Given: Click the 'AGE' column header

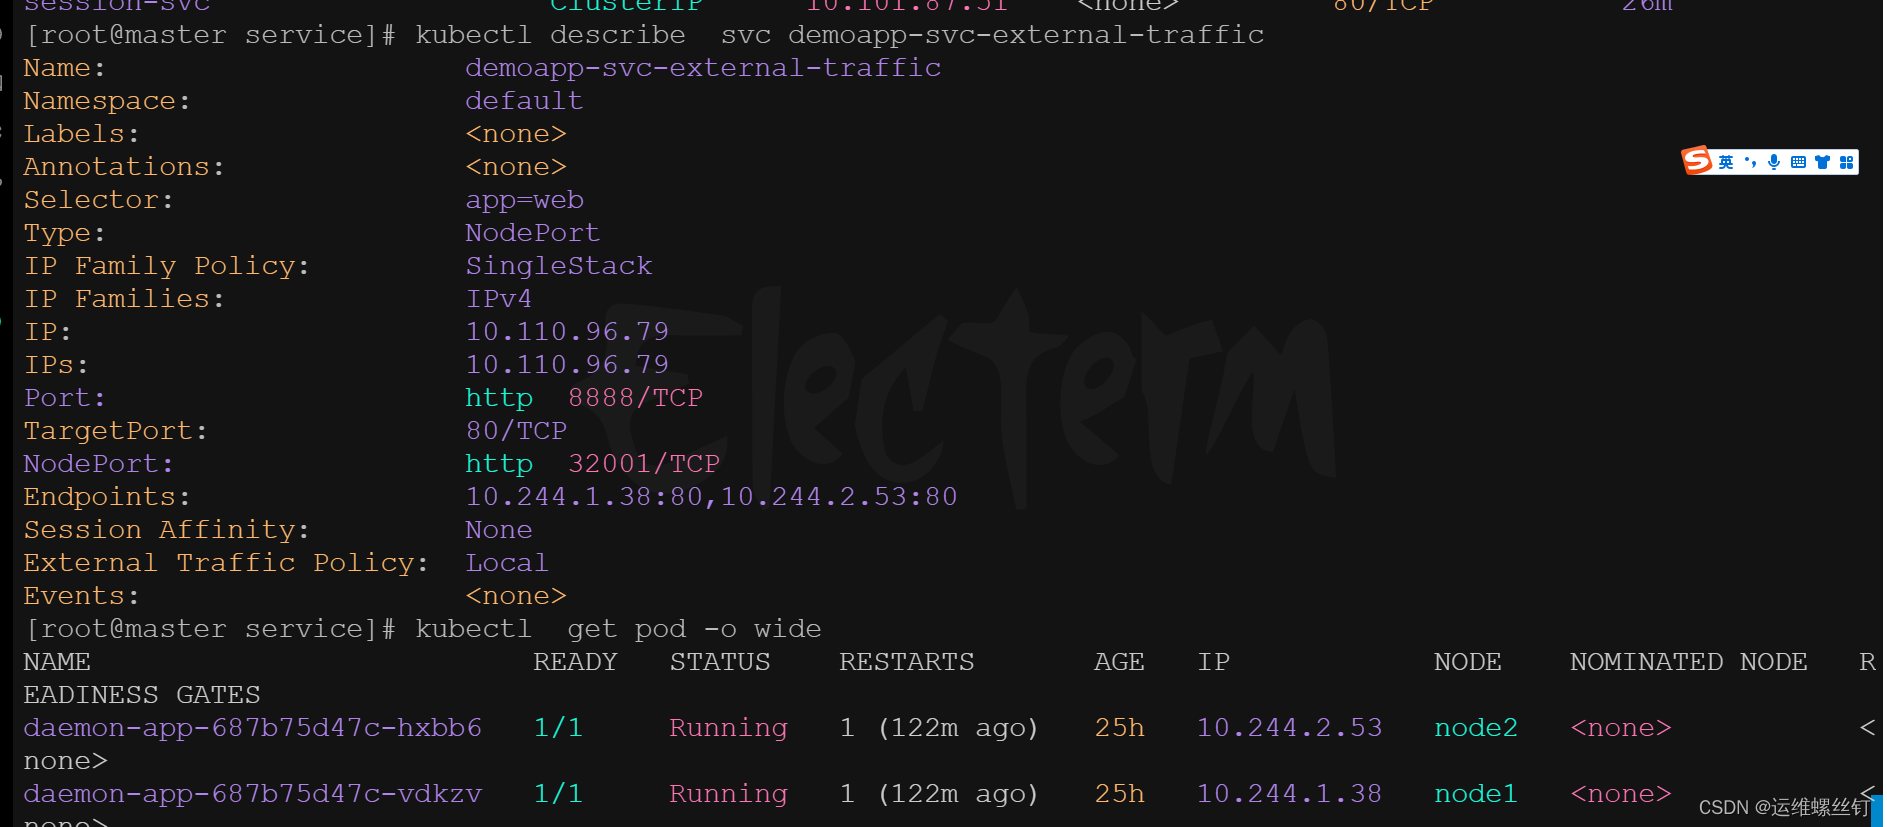Looking at the screenshot, I should (1119, 662).
